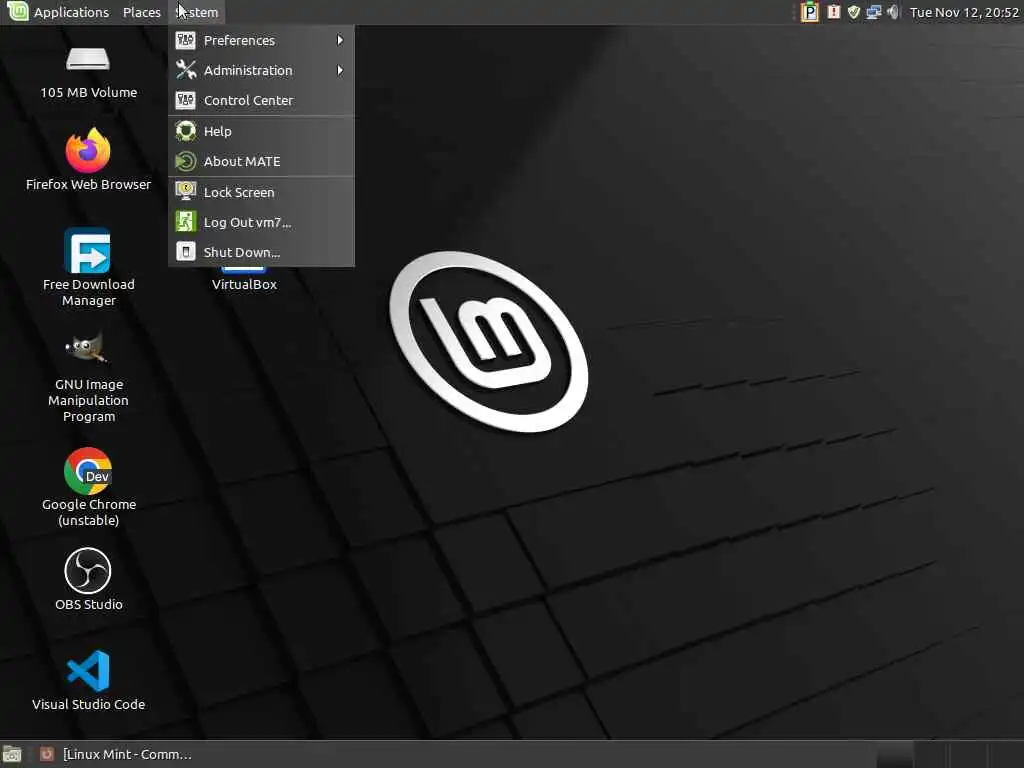Screen dimensions: 1024x768
Task: Open the clock showing Tue Nov 12
Action: click(965, 12)
